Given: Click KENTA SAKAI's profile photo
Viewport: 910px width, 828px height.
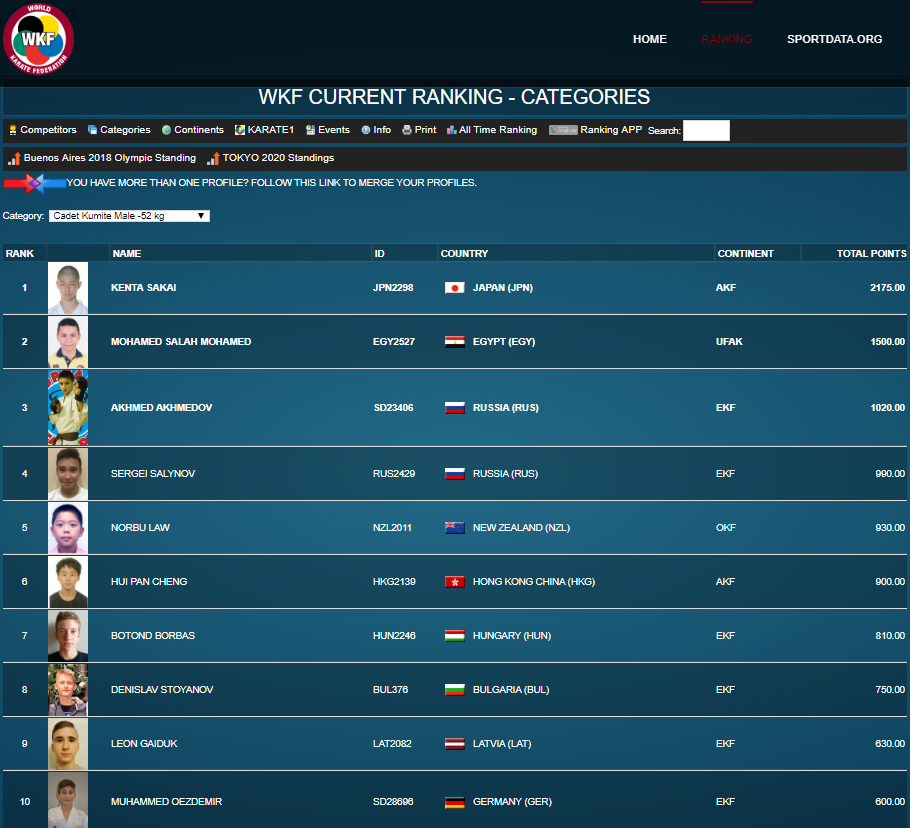Looking at the screenshot, I should 67,287.
